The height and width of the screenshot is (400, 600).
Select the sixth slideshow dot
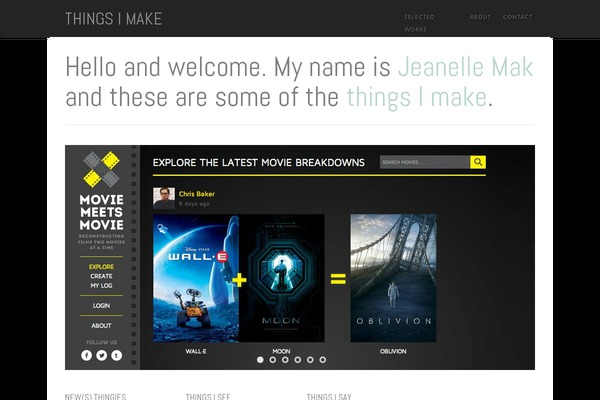[x=323, y=360]
